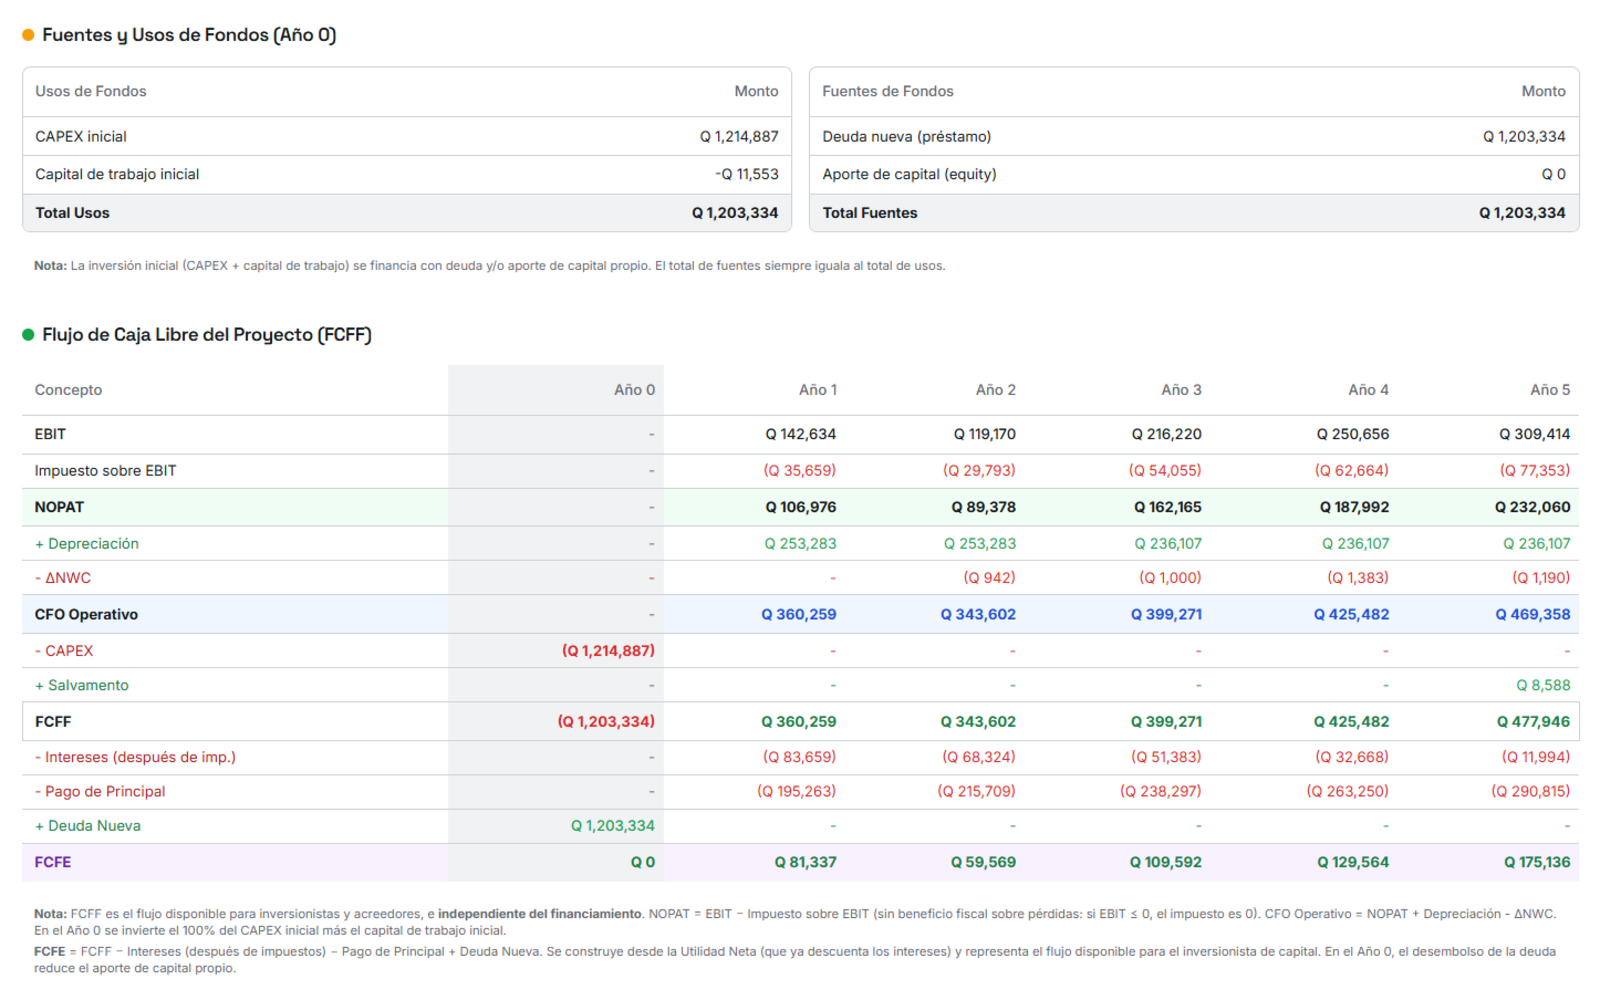Click the working capital amount "-Q 11,553"

click(x=747, y=174)
